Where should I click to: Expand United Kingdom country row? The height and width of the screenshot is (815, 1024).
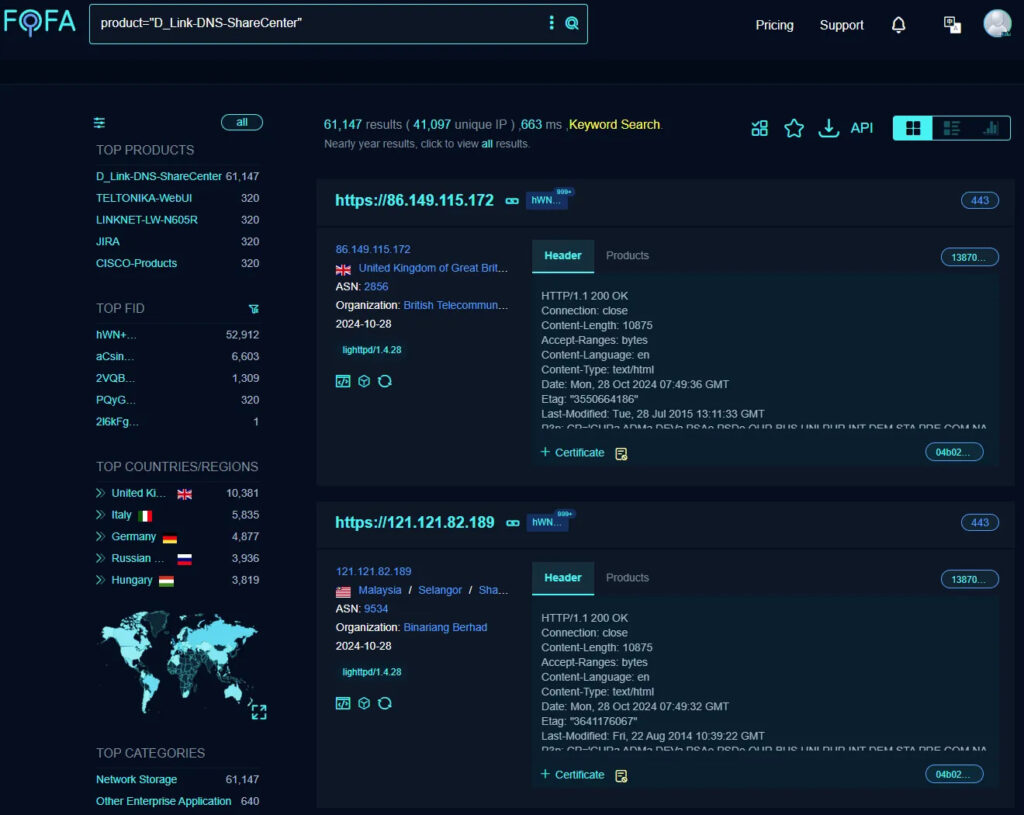click(x=101, y=493)
